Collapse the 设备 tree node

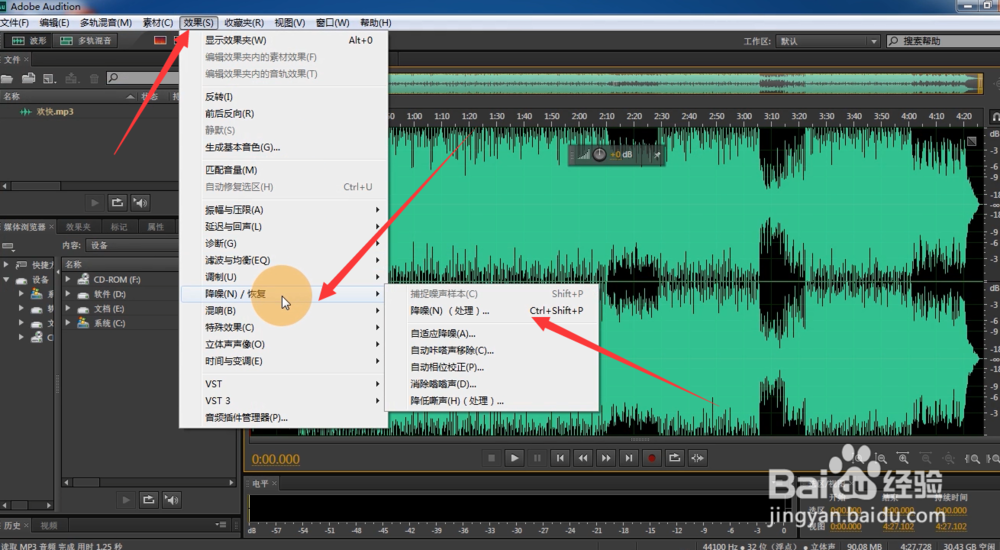[6, 279]
